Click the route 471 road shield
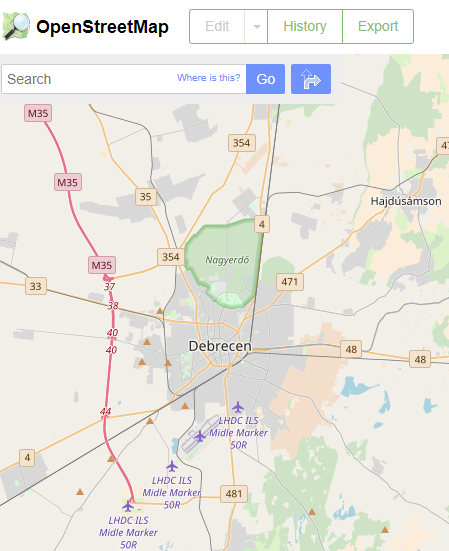 click(290, 282)
